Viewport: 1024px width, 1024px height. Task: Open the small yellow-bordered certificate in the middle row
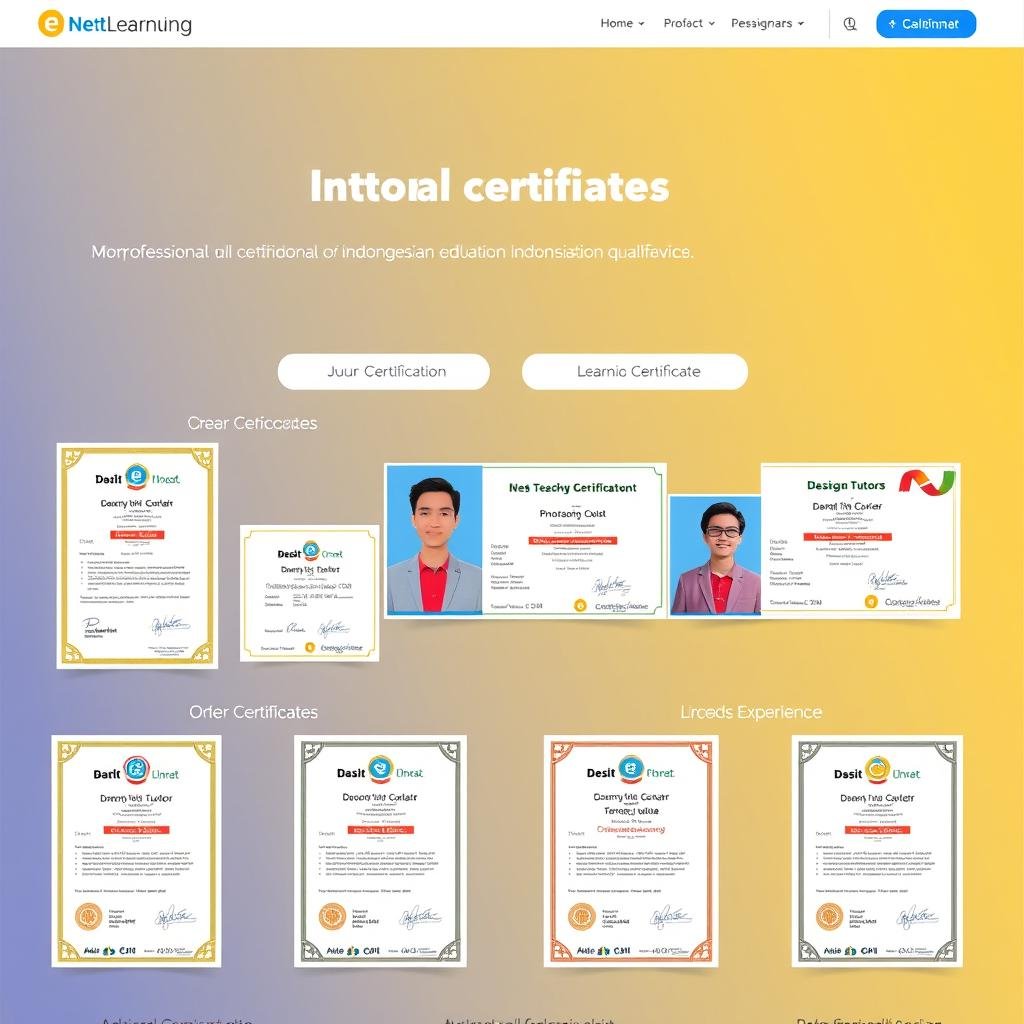pos(310,593)
